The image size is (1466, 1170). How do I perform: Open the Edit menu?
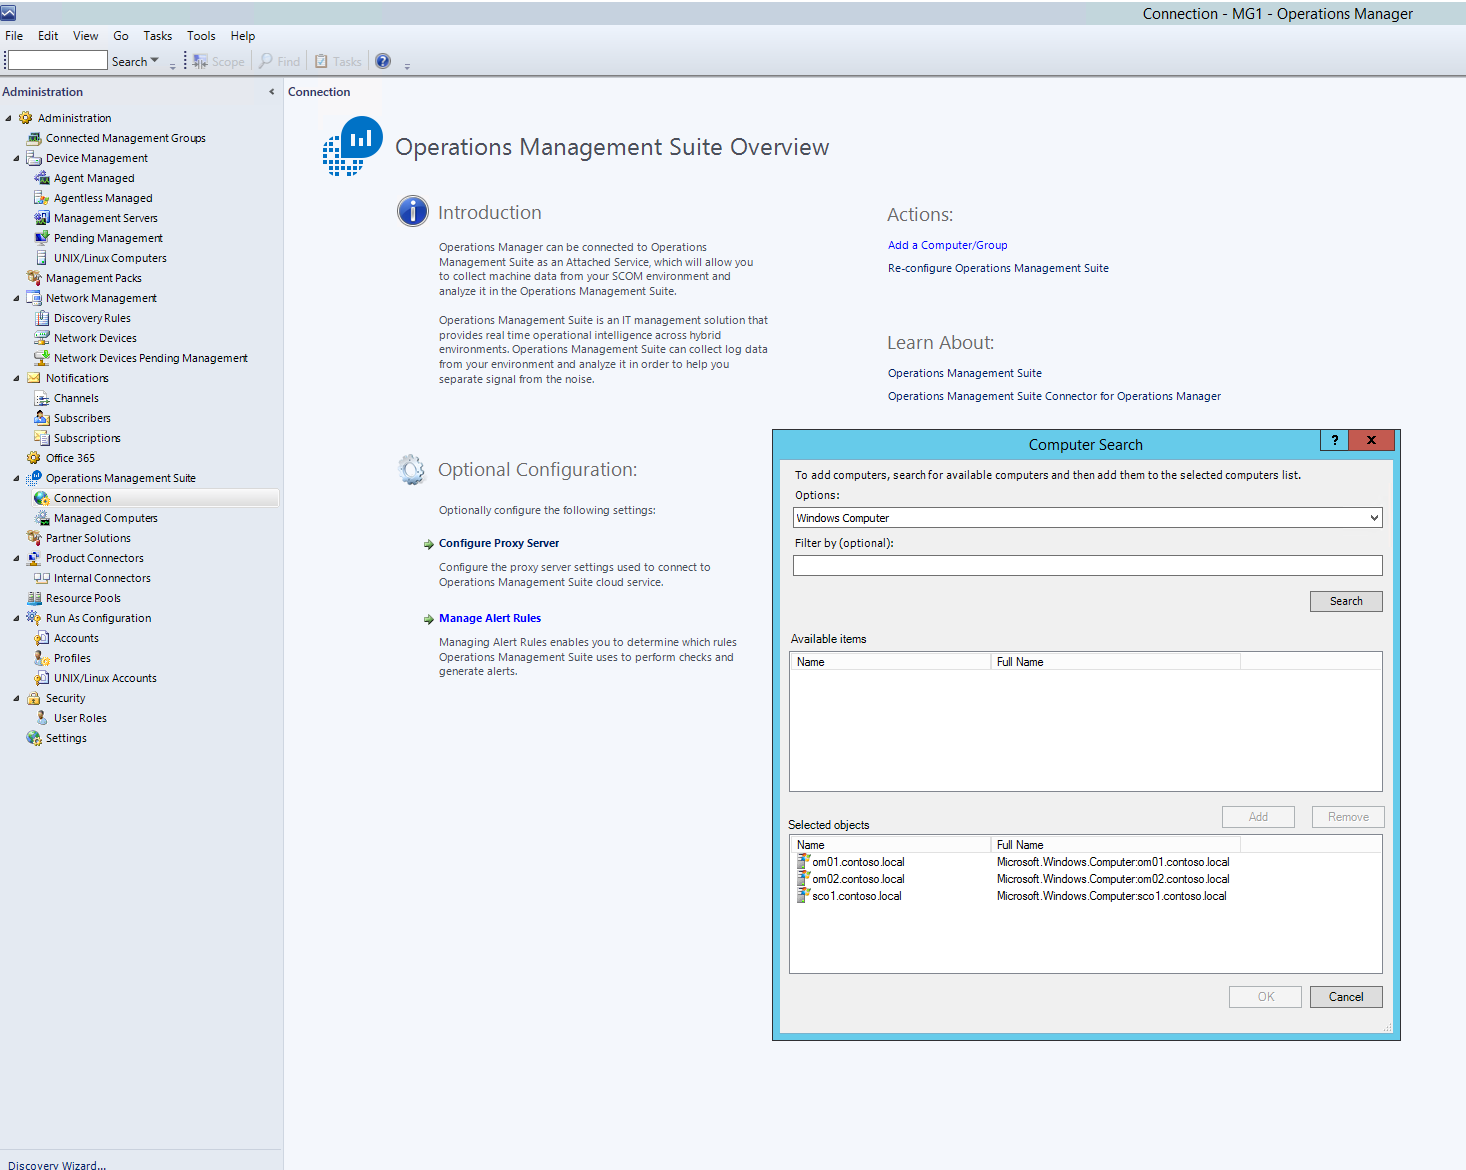tap(48, 36)
